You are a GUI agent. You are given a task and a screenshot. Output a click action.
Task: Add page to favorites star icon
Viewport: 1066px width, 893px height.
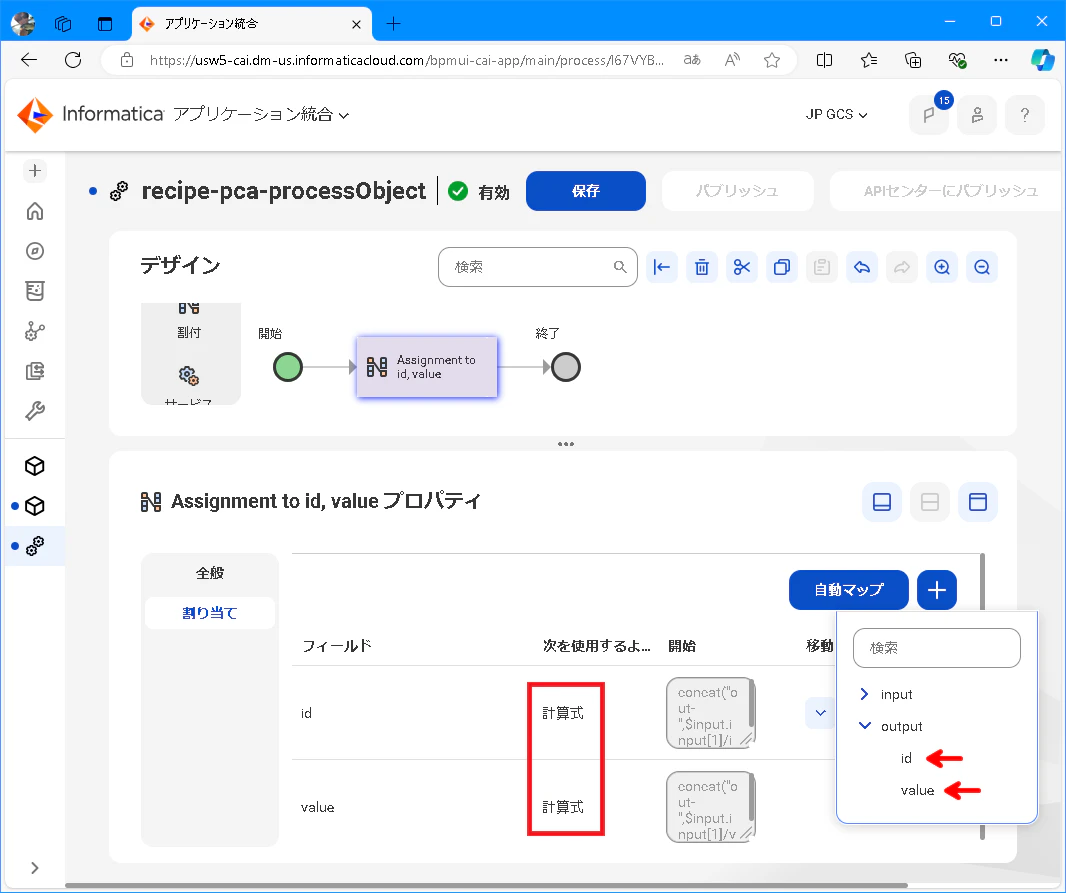772,60
